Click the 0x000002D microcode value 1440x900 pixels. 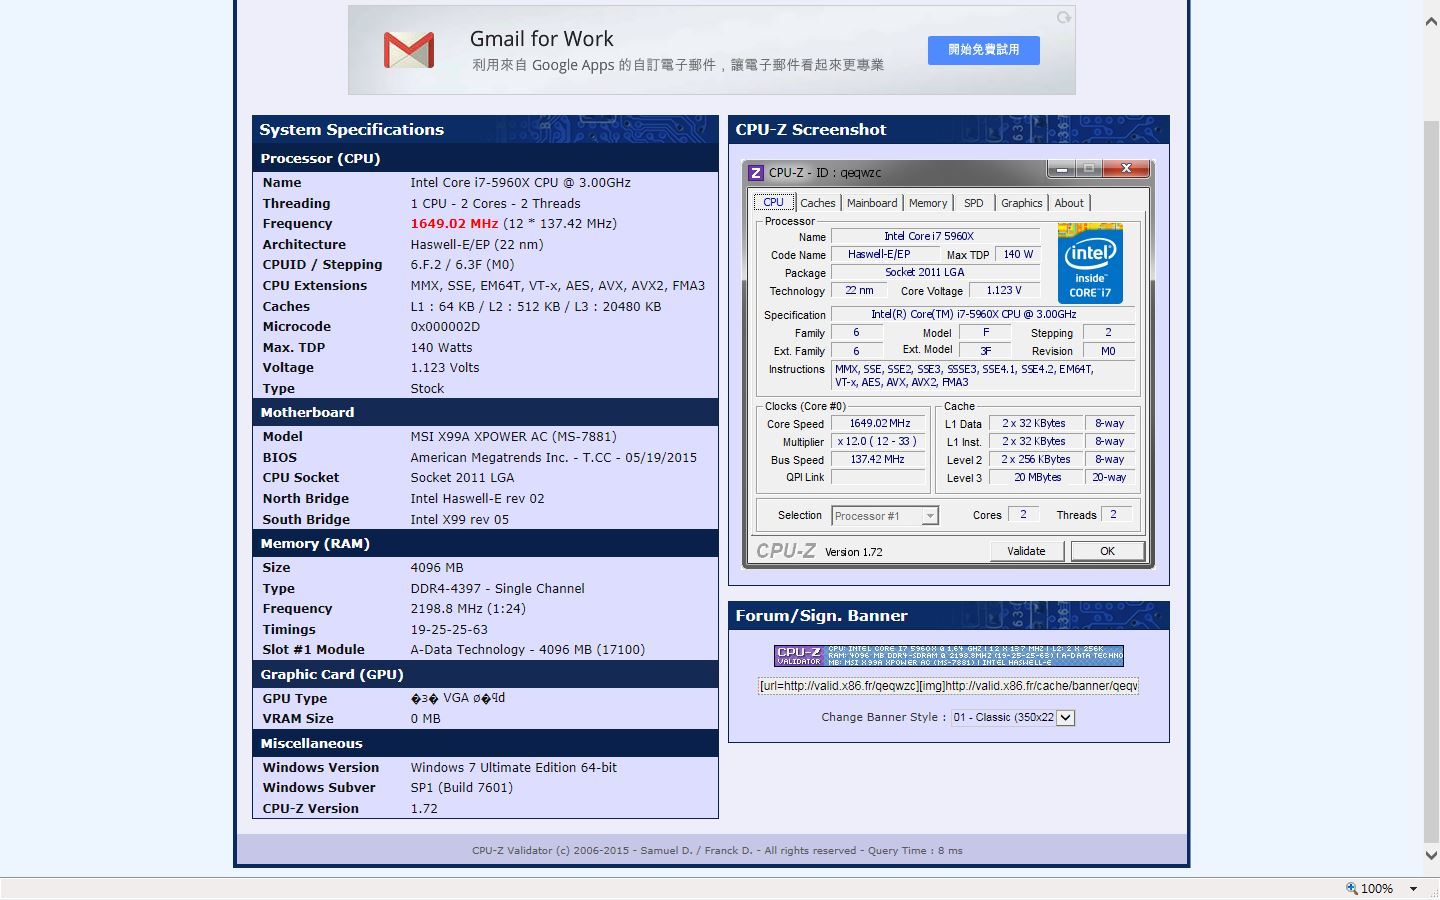(x=445, y=327)
